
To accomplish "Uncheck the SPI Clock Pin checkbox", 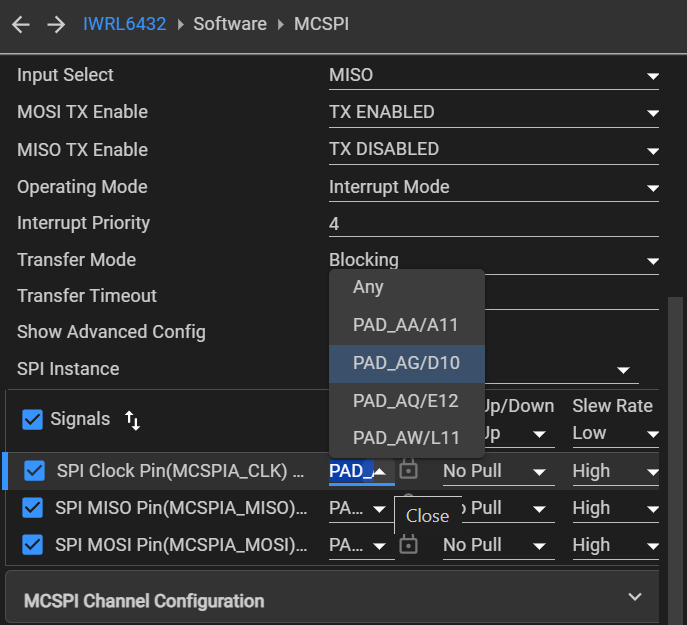I will point(34,471).
